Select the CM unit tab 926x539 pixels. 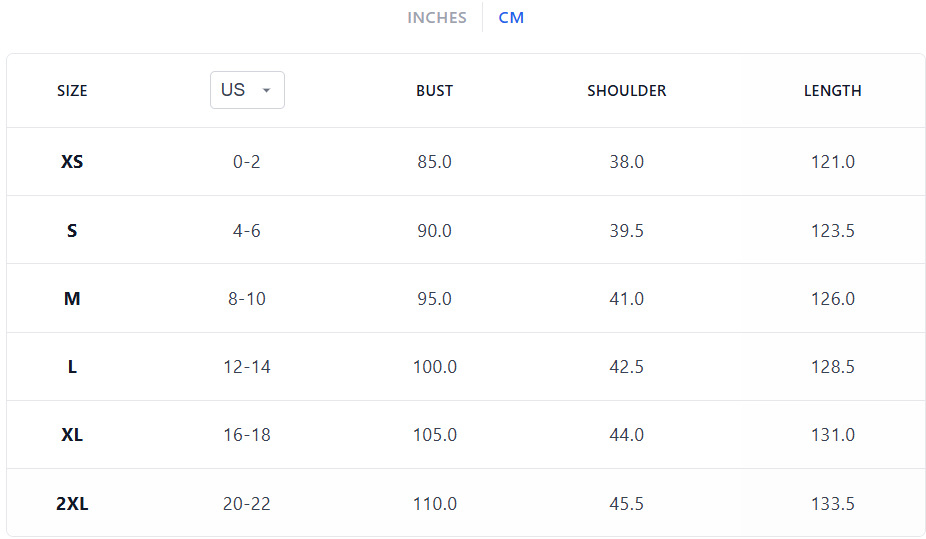511,18
